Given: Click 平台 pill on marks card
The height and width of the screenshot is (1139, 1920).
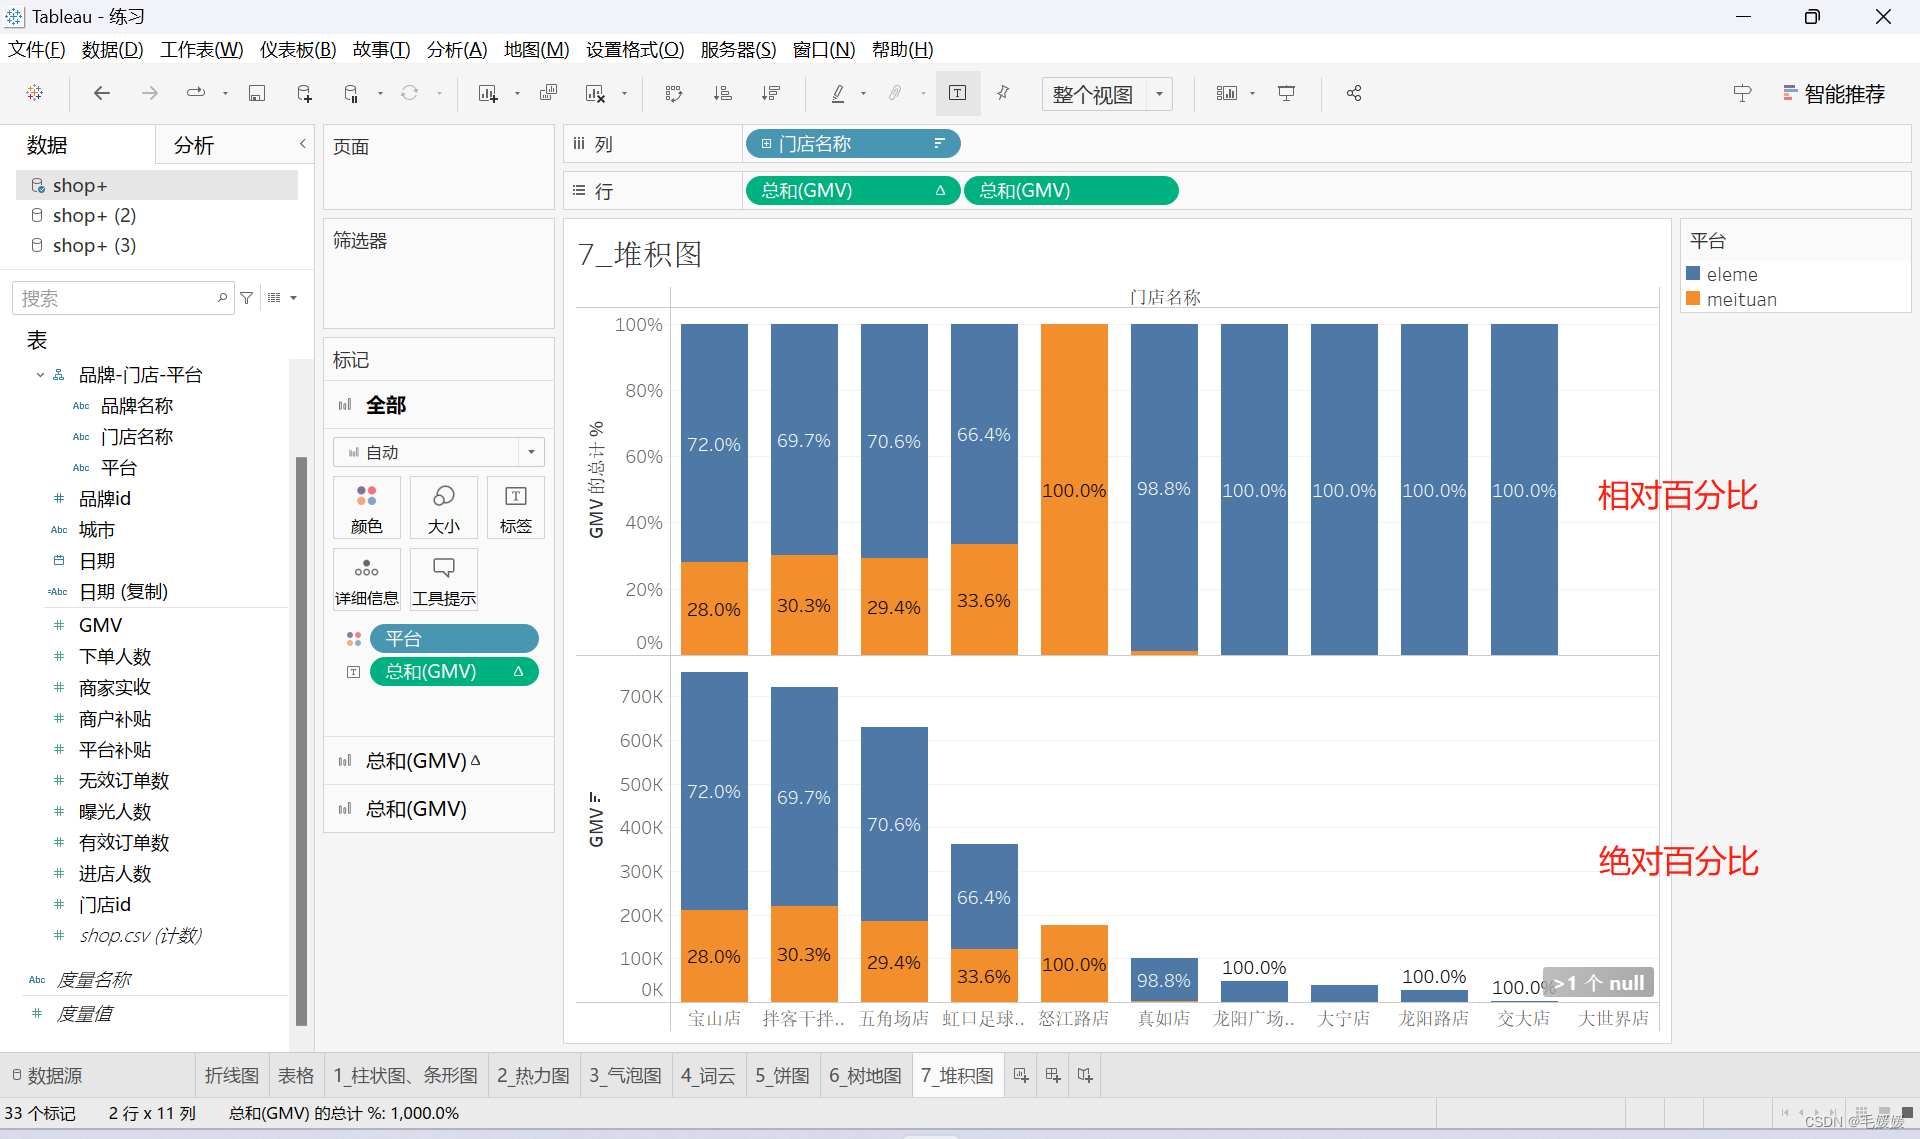Looking at the screenshot, I should [x=454, y=638].
